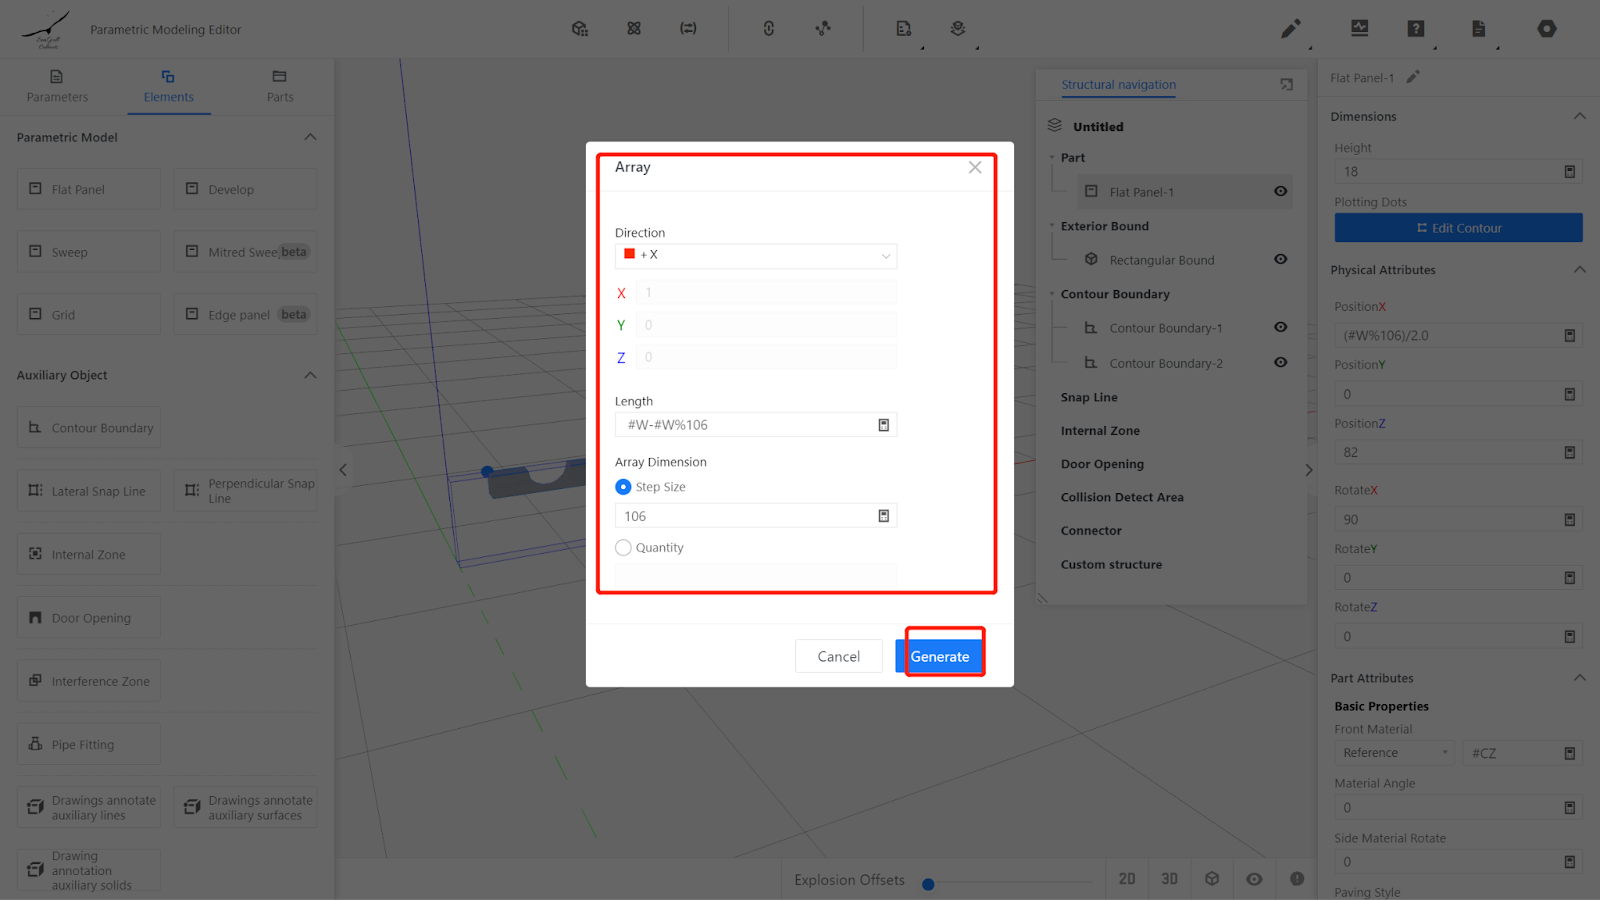Hide Flat Panel-1 using eye icon

[x=1280, y=191]
